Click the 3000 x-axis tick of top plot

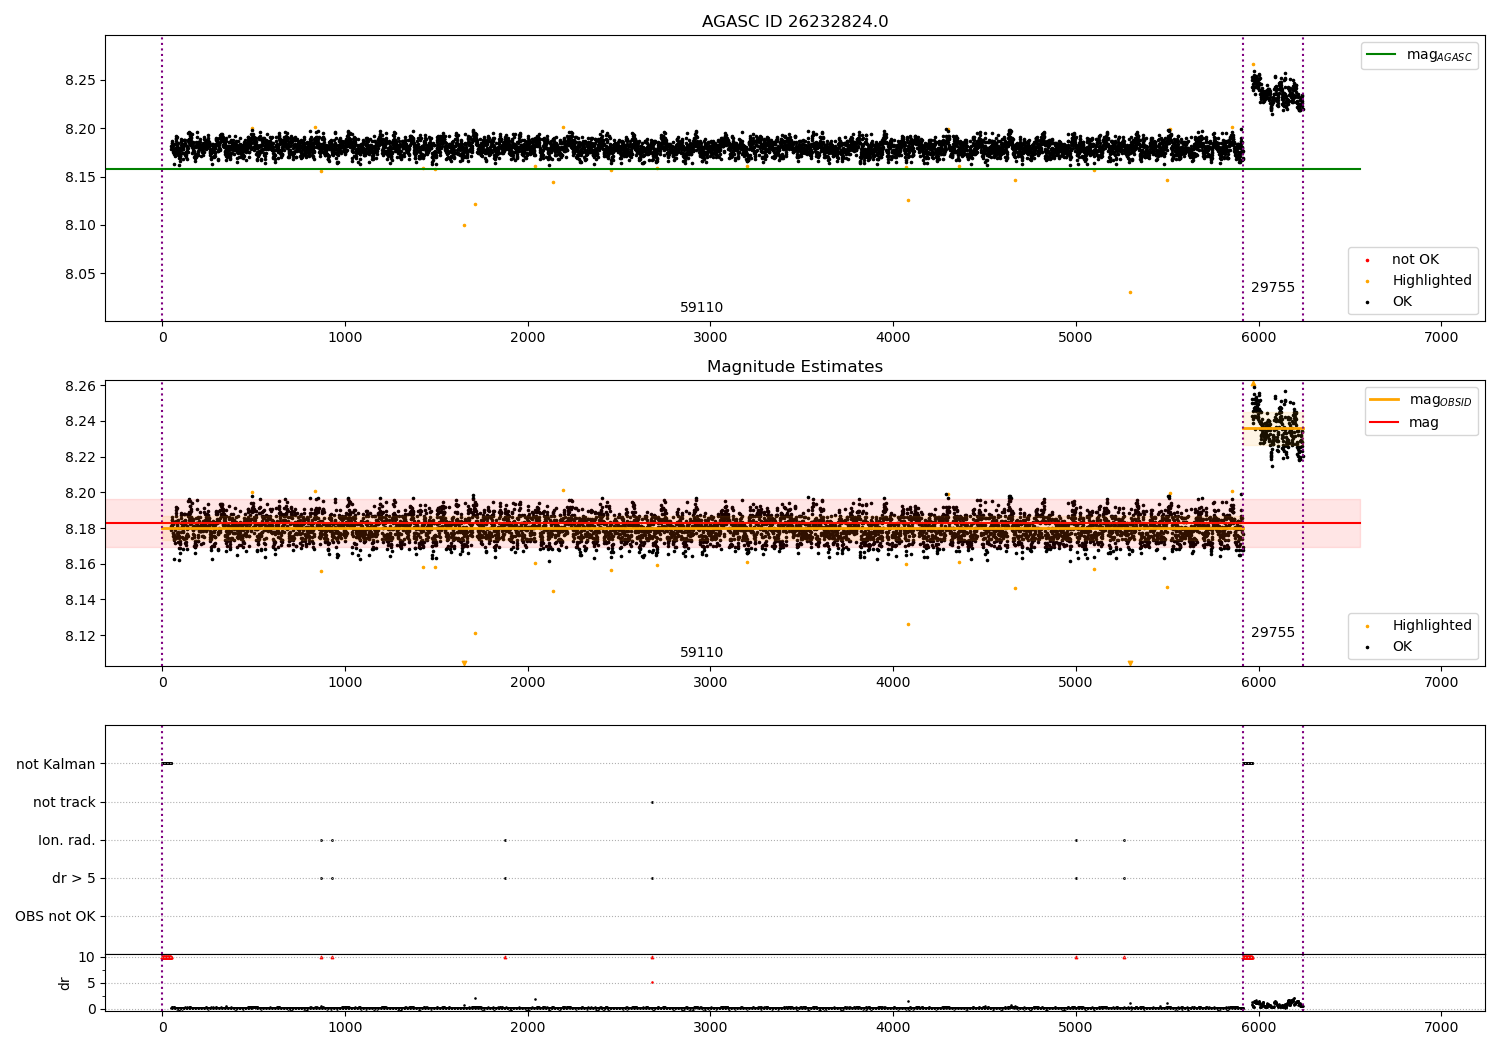(x=710, y=338)
